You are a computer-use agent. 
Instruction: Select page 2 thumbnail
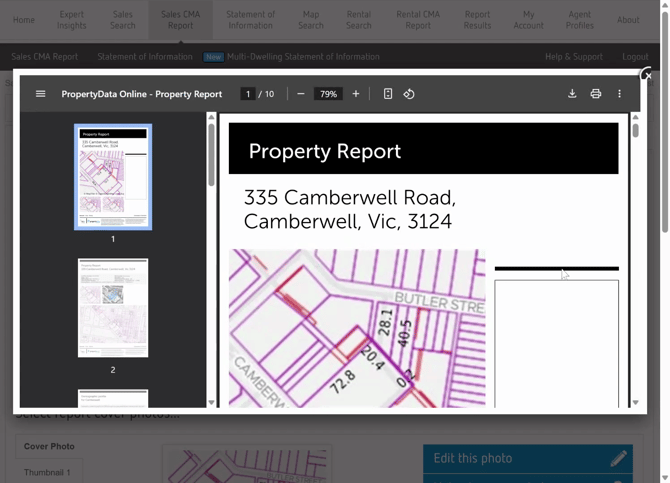tap(113, 308)
